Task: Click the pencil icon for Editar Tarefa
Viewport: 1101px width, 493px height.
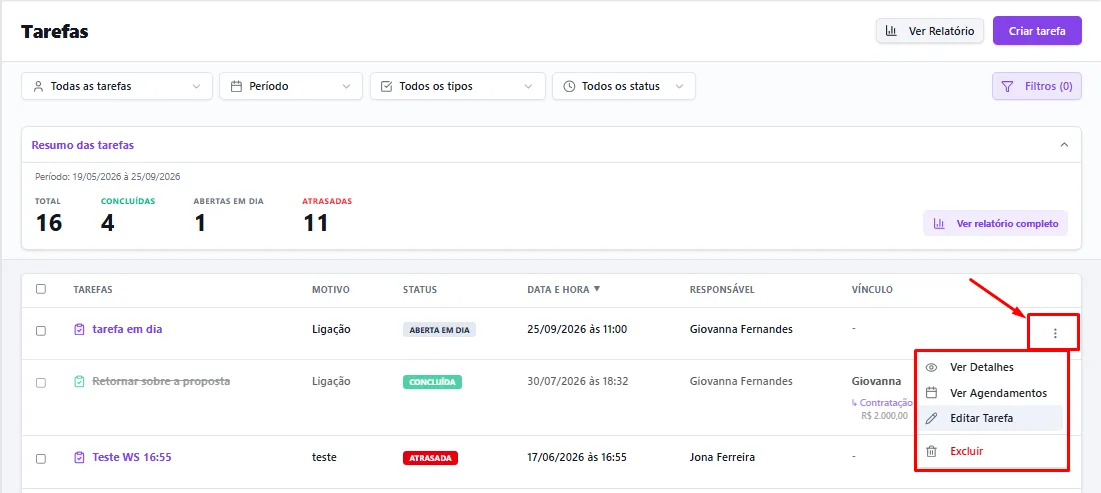Action: tap(932, 419)
